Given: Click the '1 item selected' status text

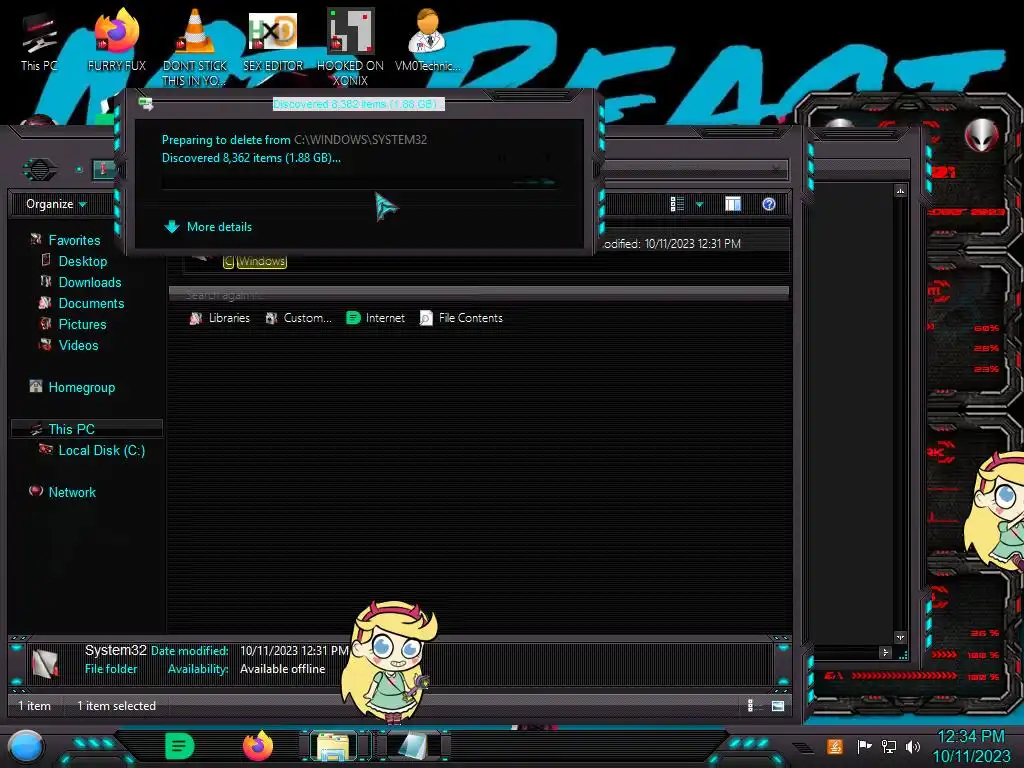Looking at the screenshot, I should (116, 705).
